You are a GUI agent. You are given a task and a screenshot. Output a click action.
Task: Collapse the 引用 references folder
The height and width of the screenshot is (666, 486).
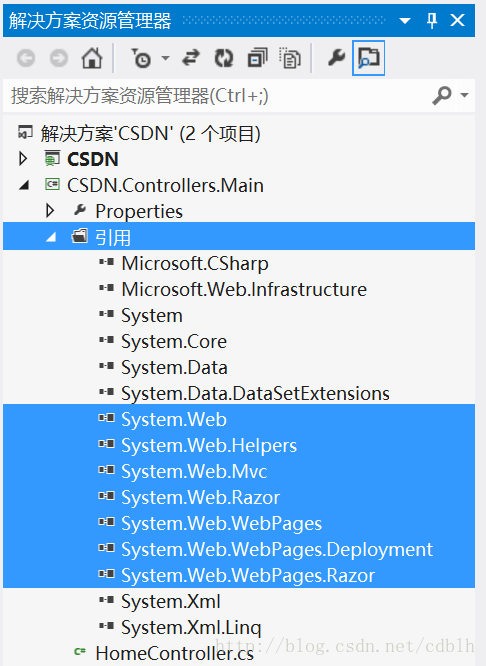[x=51, y=237]
